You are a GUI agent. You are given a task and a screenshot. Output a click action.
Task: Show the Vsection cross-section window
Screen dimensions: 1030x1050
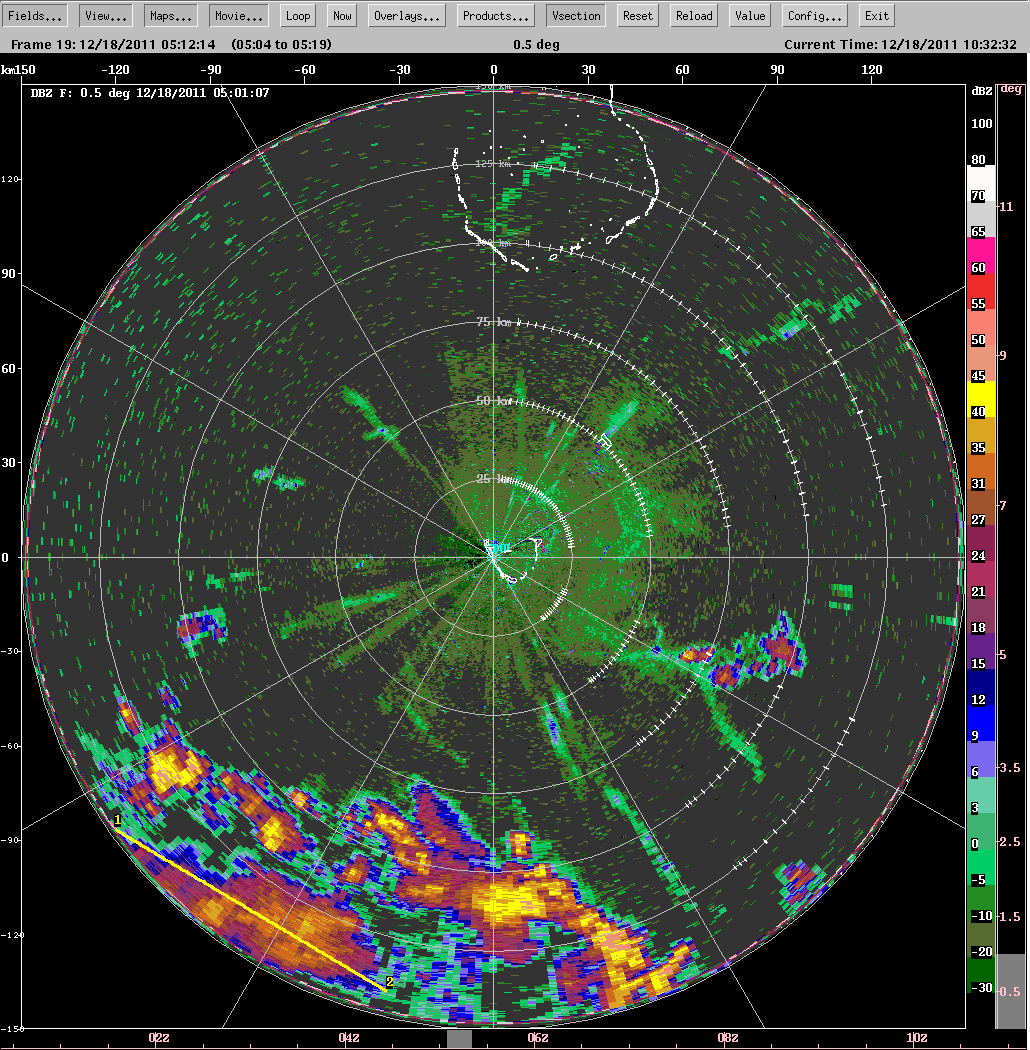click(x=575, y=15)
